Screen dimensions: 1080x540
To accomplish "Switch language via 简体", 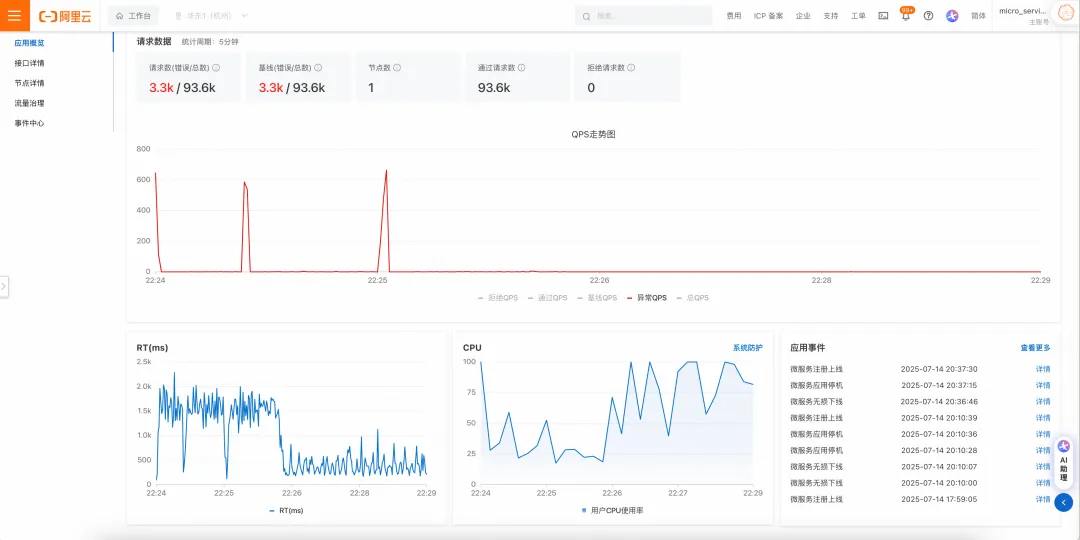I will (978, 16).
